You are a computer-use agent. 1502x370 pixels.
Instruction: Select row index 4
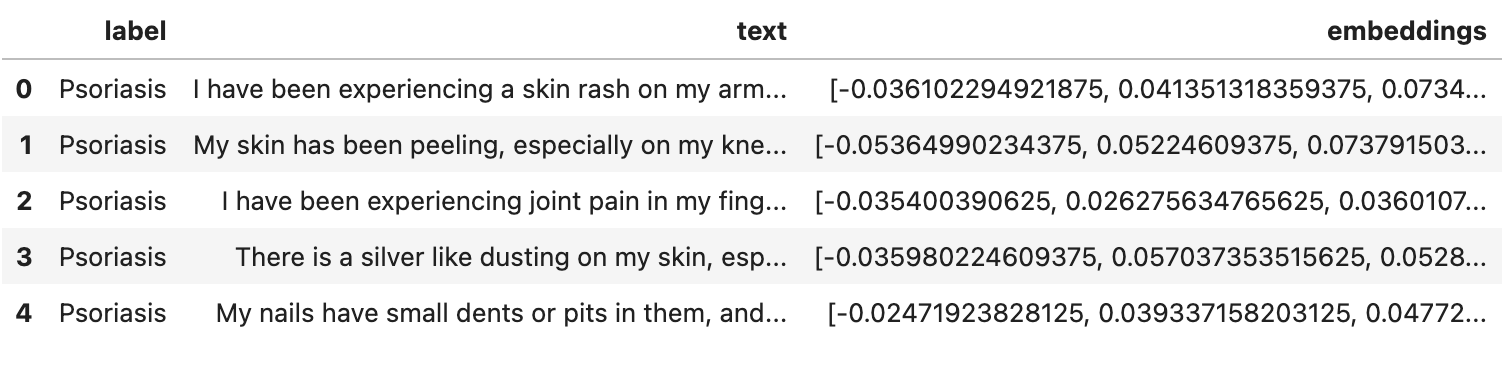pos(24,313)
